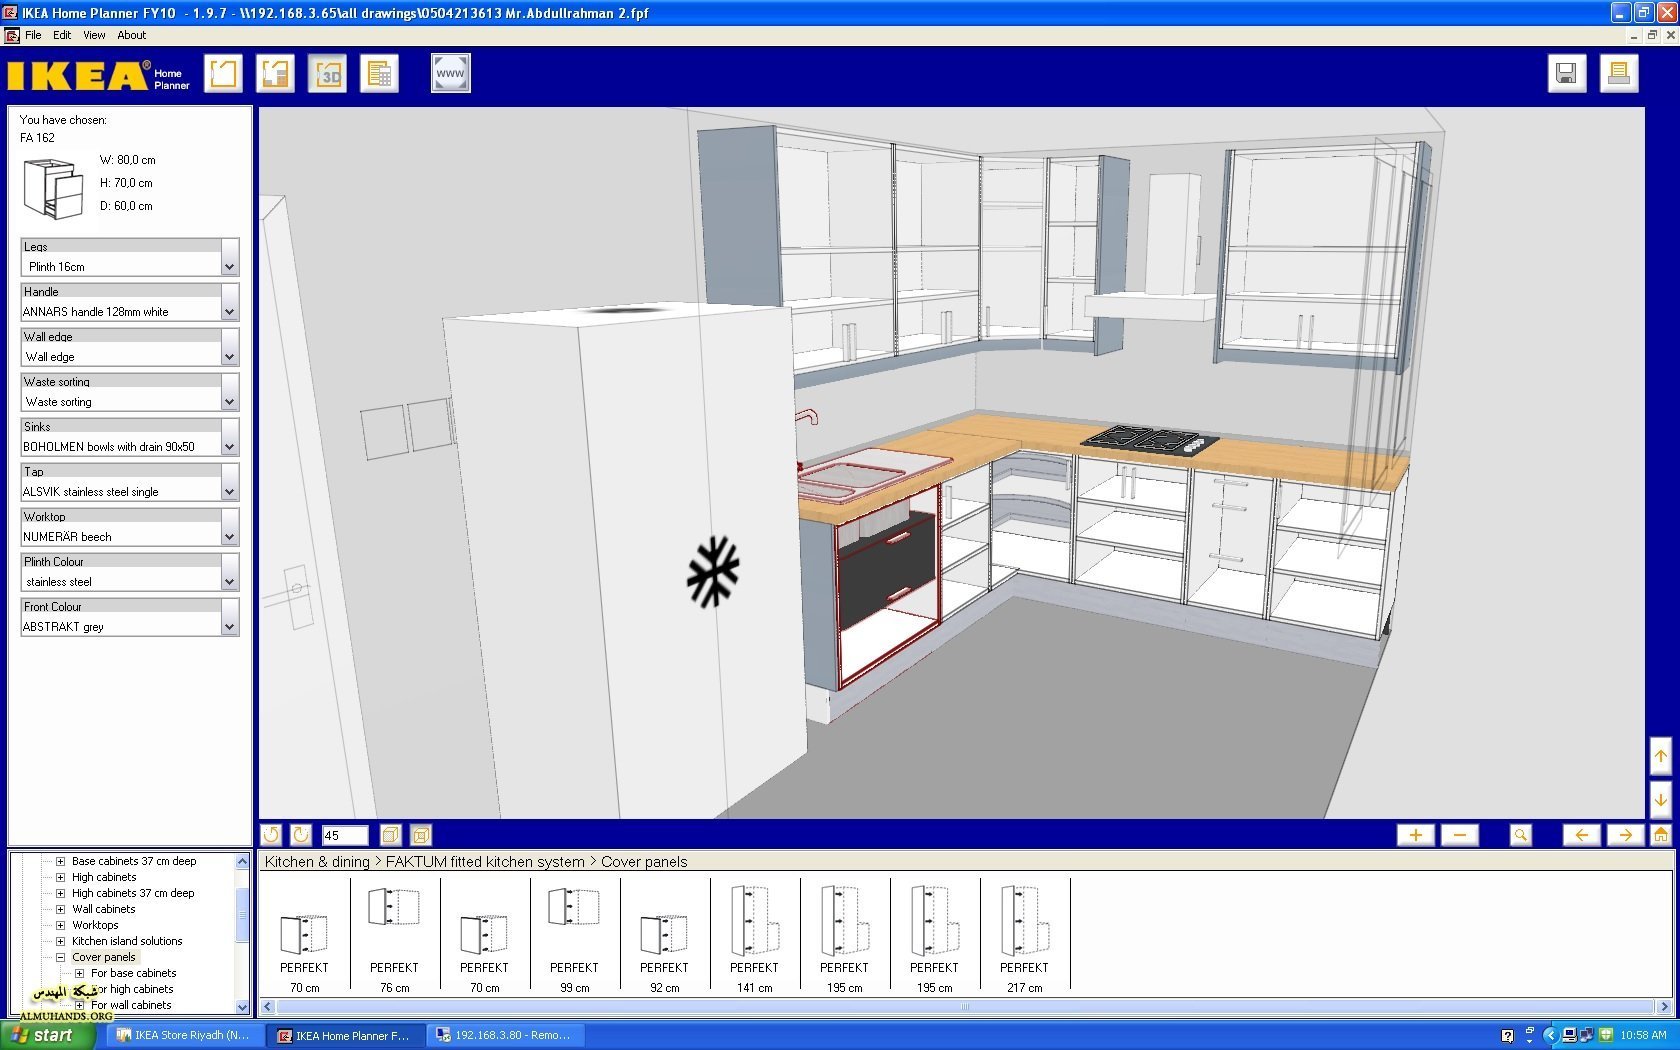The width and height of the screenshot is (1680, 1050).
Task: Open the View menu
Action: [x=94, y=35]
